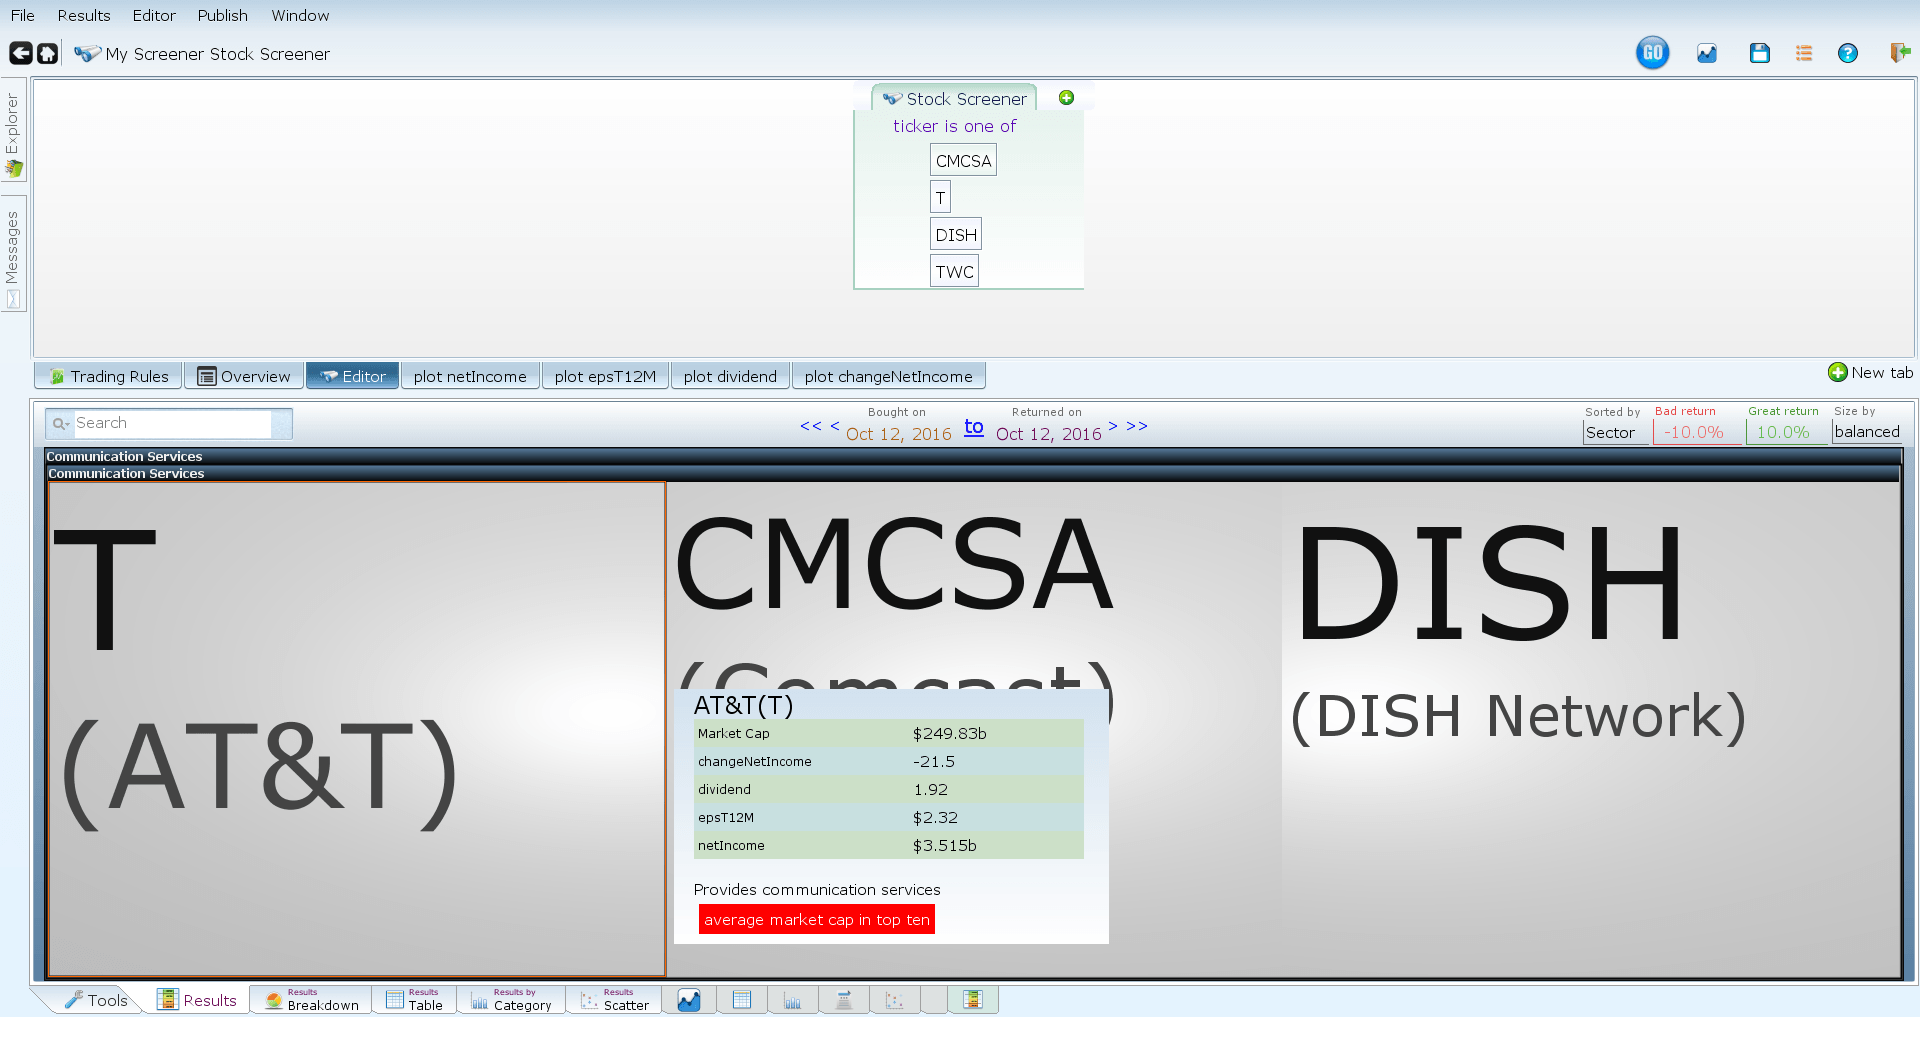Screen dimensions: 1920x1039
Task: Add rule with green plus next to Stock Screener
Action: click(x=1066, y=98)
